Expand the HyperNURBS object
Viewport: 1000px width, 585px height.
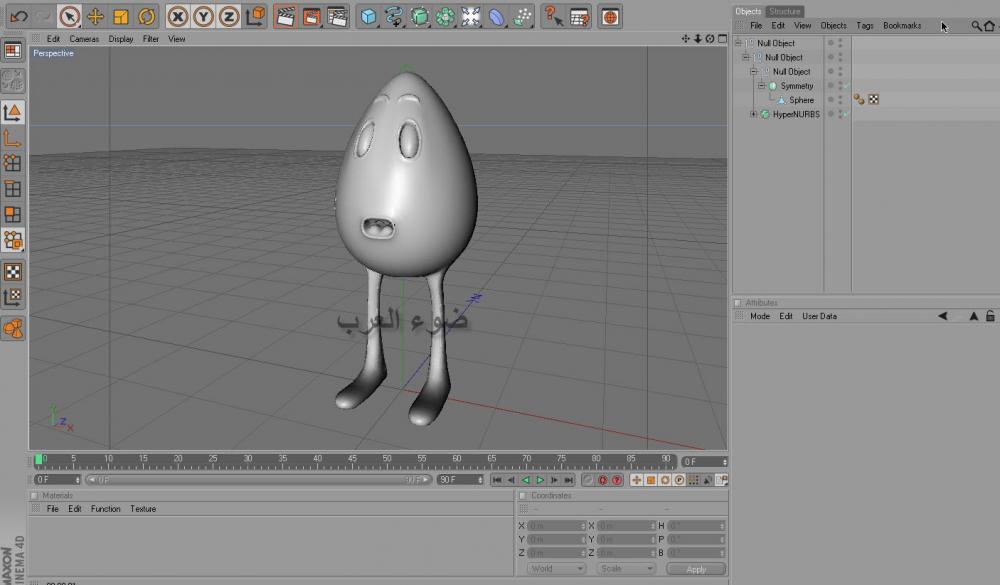point(754,114)
